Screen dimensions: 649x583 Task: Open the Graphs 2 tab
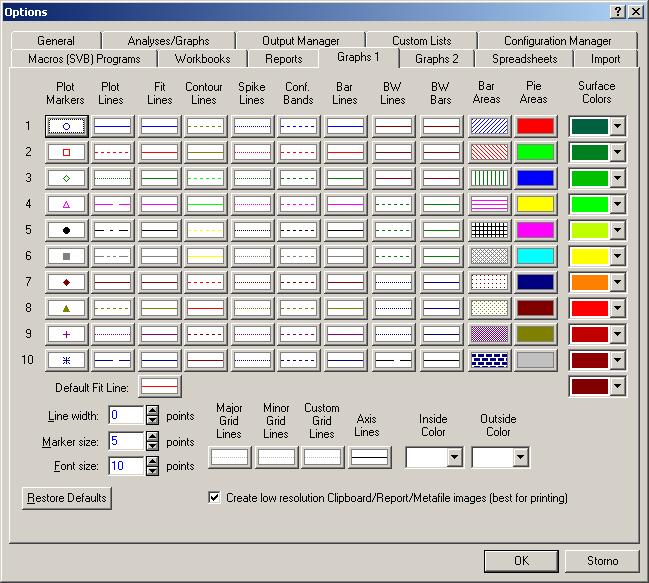point(437,59)
